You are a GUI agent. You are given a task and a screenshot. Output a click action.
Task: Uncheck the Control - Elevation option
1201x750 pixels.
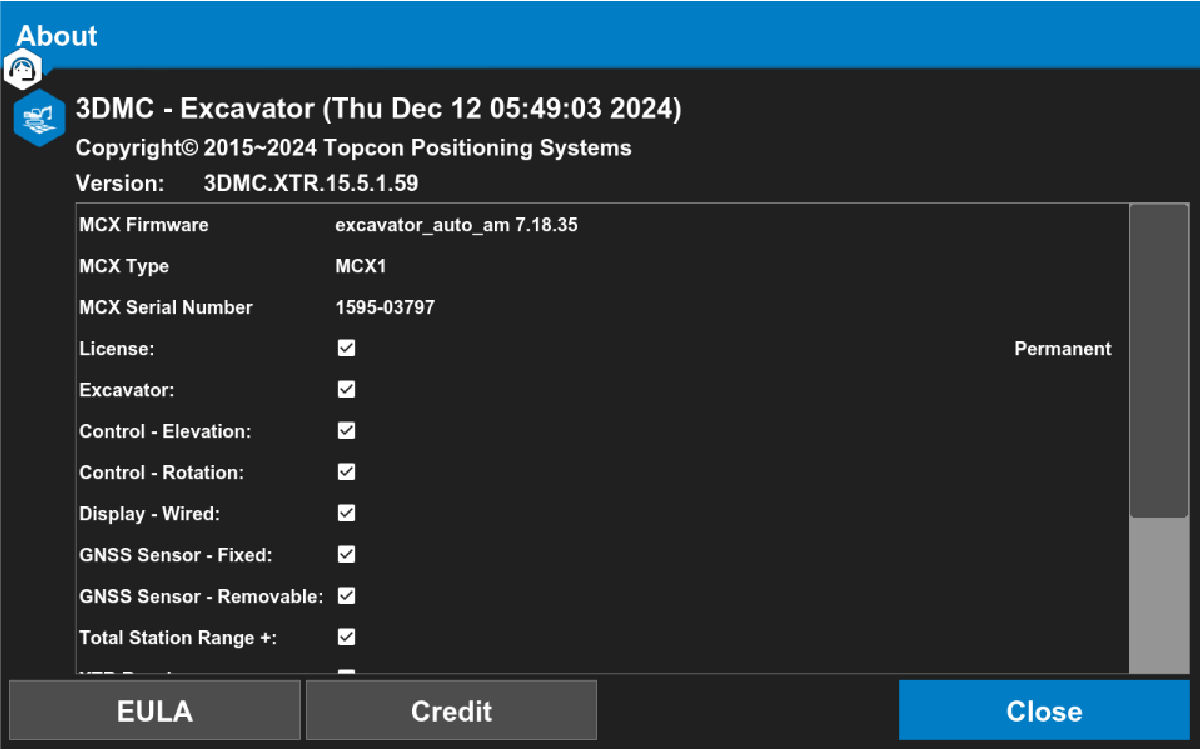pyautogui.click(x=346, y=431)
